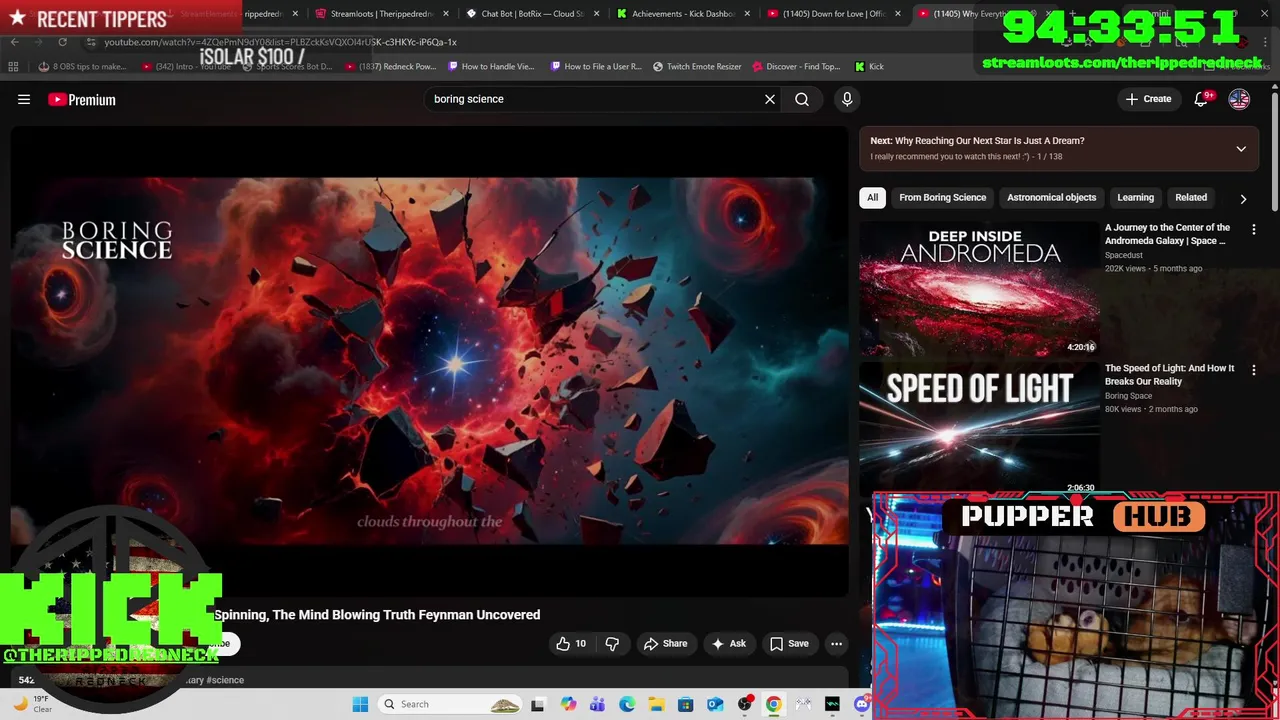
Task: Open How to File a User R... bookmark
Action: click(x=595, y=66)
